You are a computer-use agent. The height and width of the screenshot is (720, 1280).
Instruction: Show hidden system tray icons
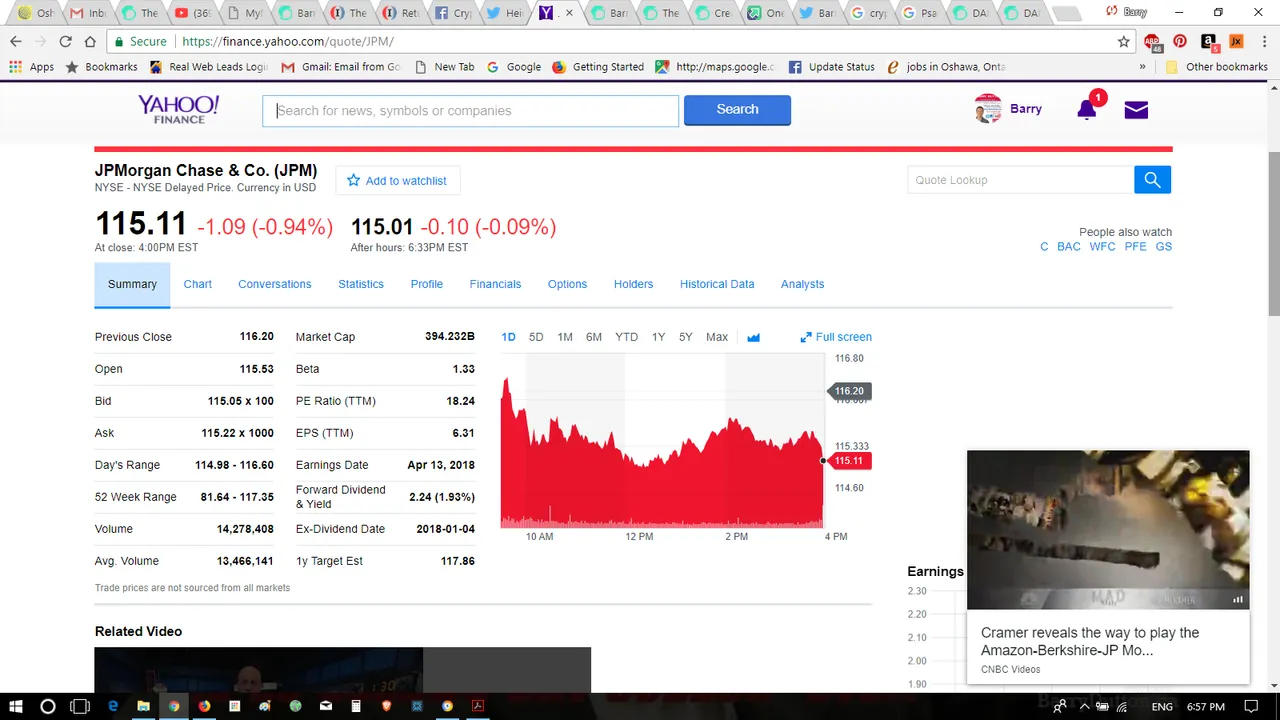1084,707
